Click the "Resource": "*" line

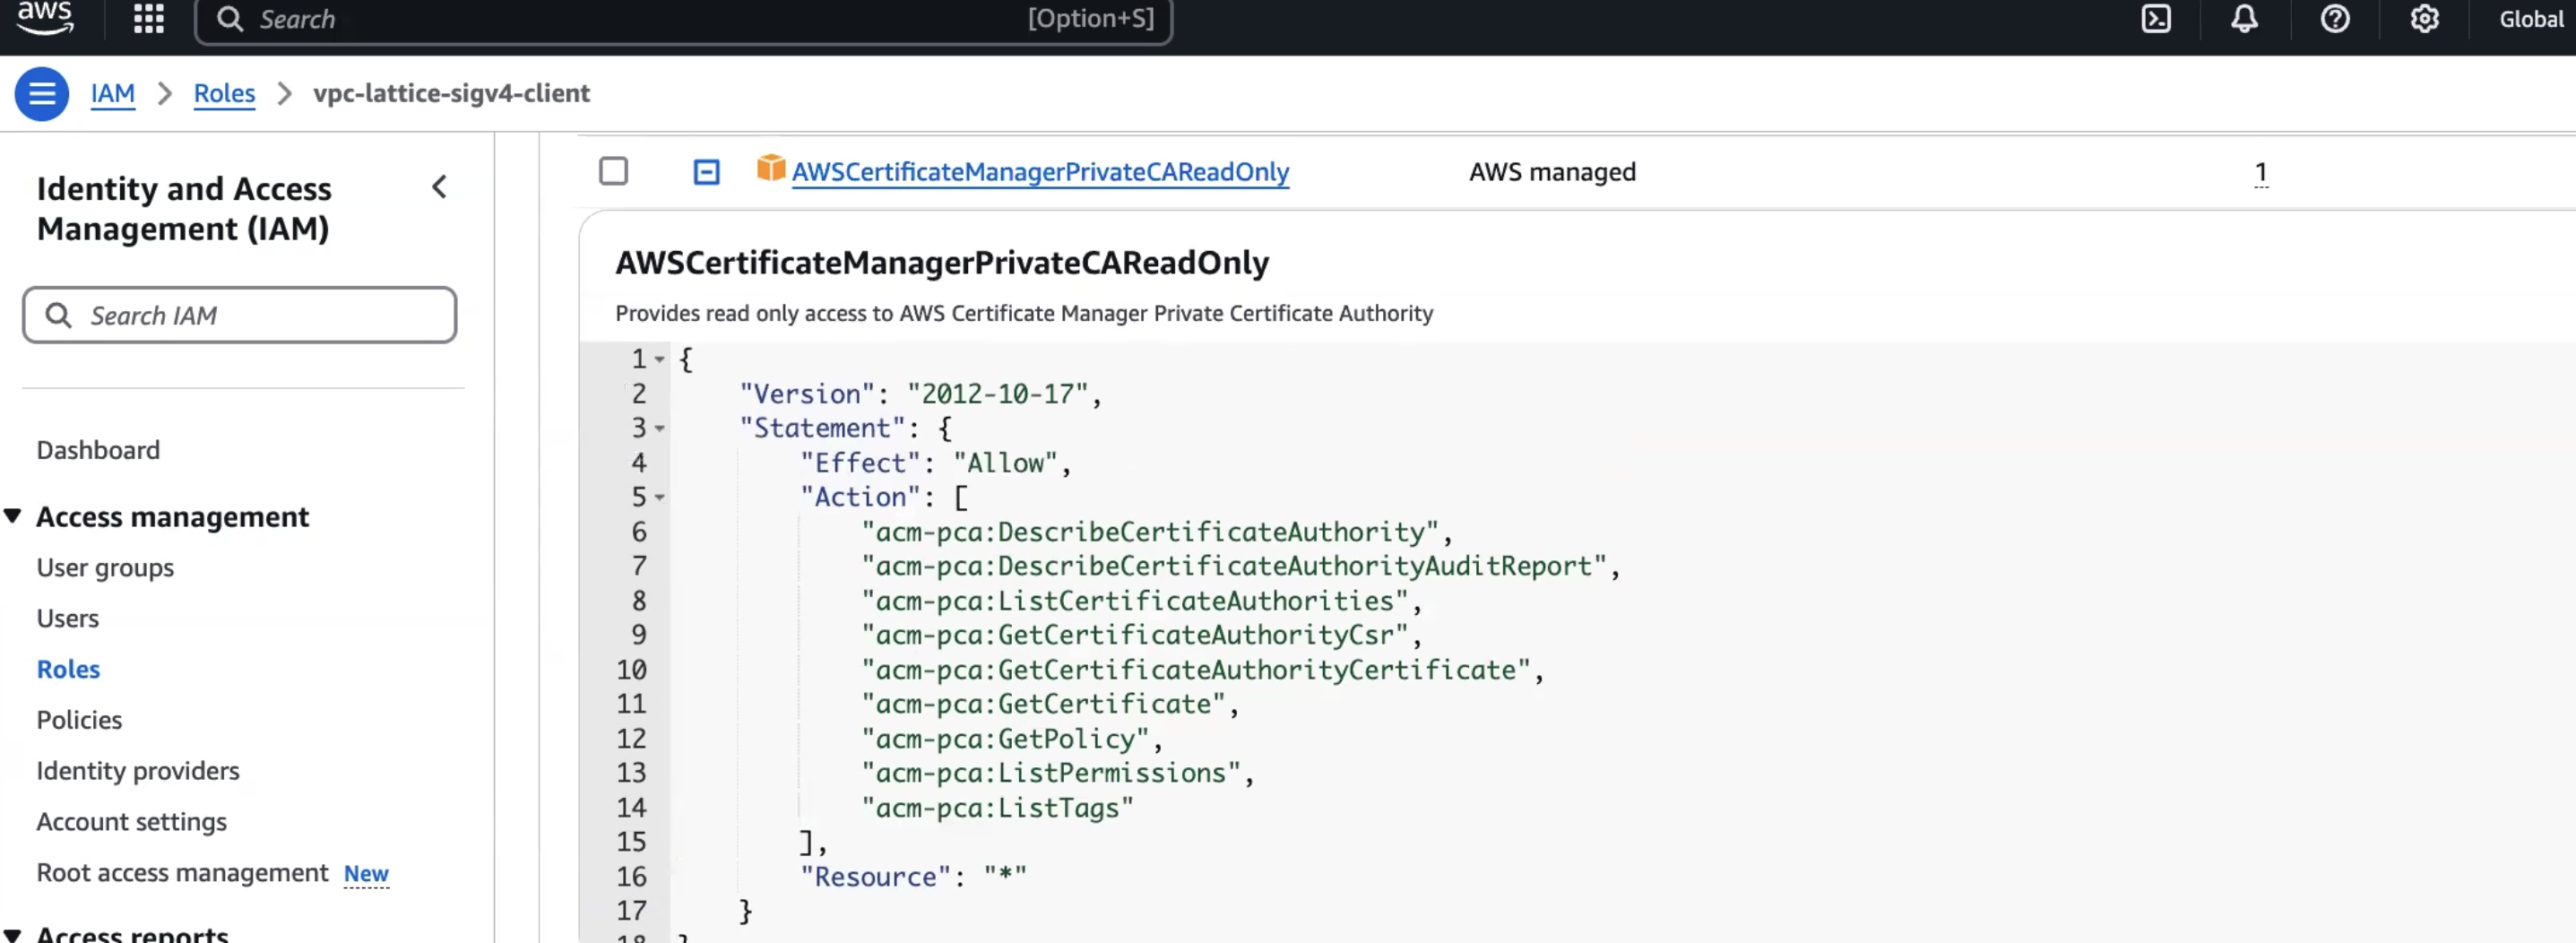coord(913,876)
